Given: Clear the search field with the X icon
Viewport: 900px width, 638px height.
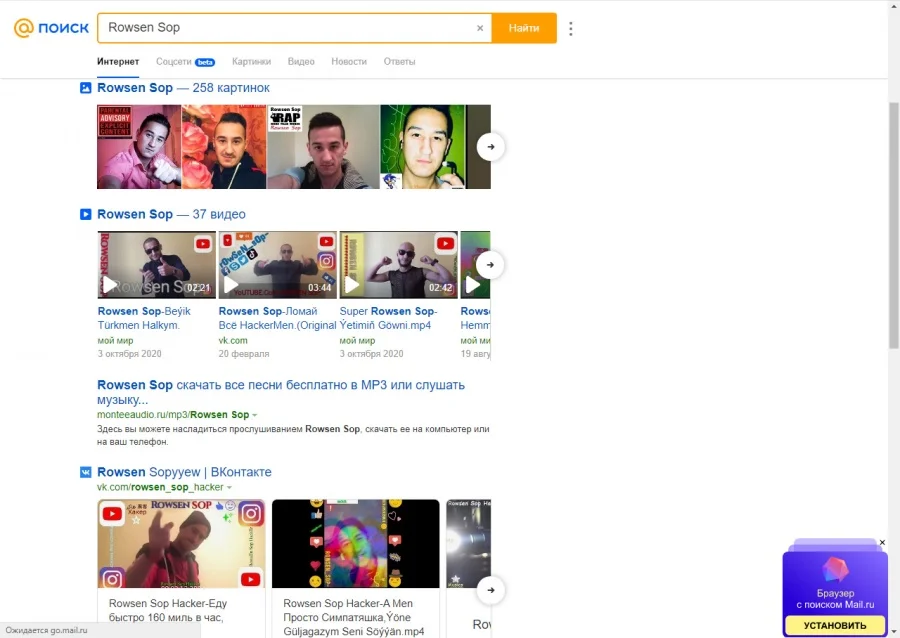Looking at the screenshot, I should click(480, 28).
